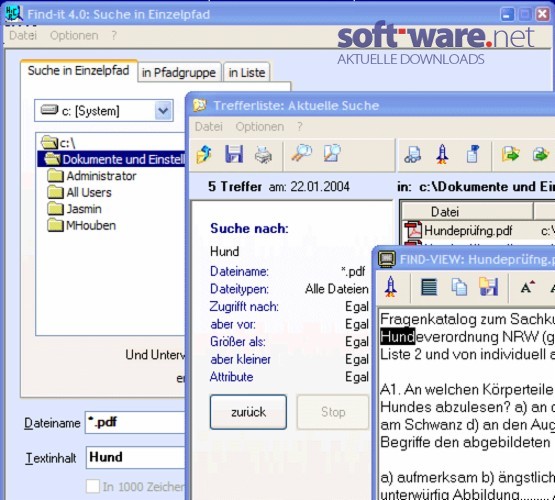Open the ? help menu in Find-it main window
555x500 pixels.
click(114, 35)
